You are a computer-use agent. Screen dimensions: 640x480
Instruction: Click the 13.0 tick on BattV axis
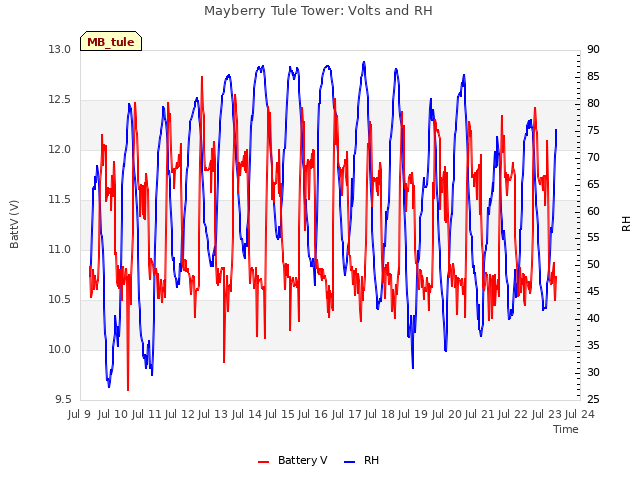(x=60, y=49)
